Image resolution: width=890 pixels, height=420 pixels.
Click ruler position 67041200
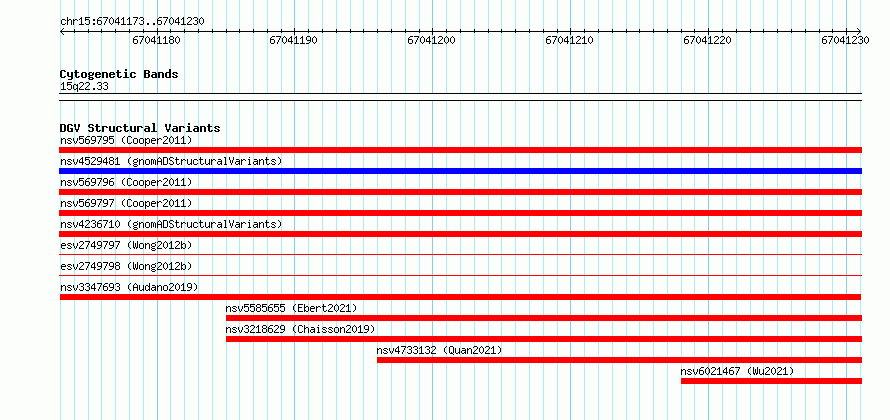[x=432, y=40]
